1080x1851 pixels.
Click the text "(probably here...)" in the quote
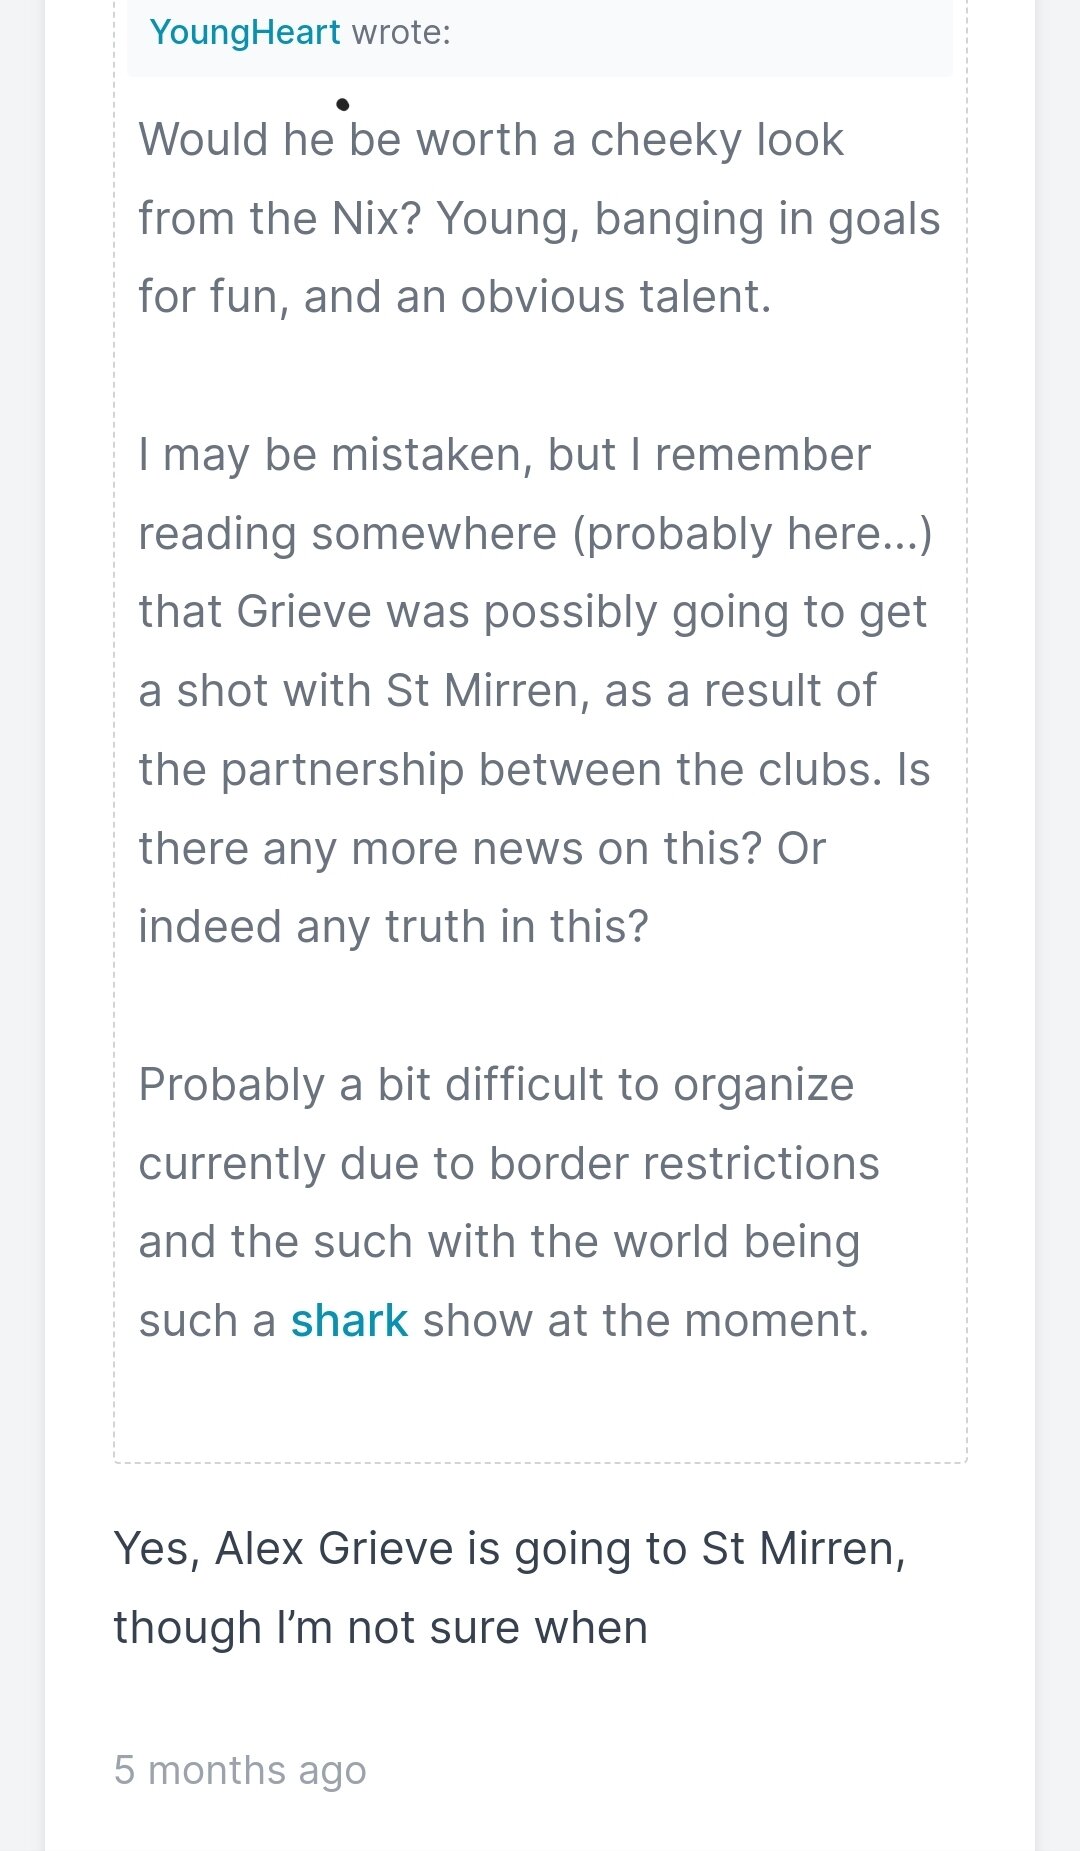coord(752,534)
